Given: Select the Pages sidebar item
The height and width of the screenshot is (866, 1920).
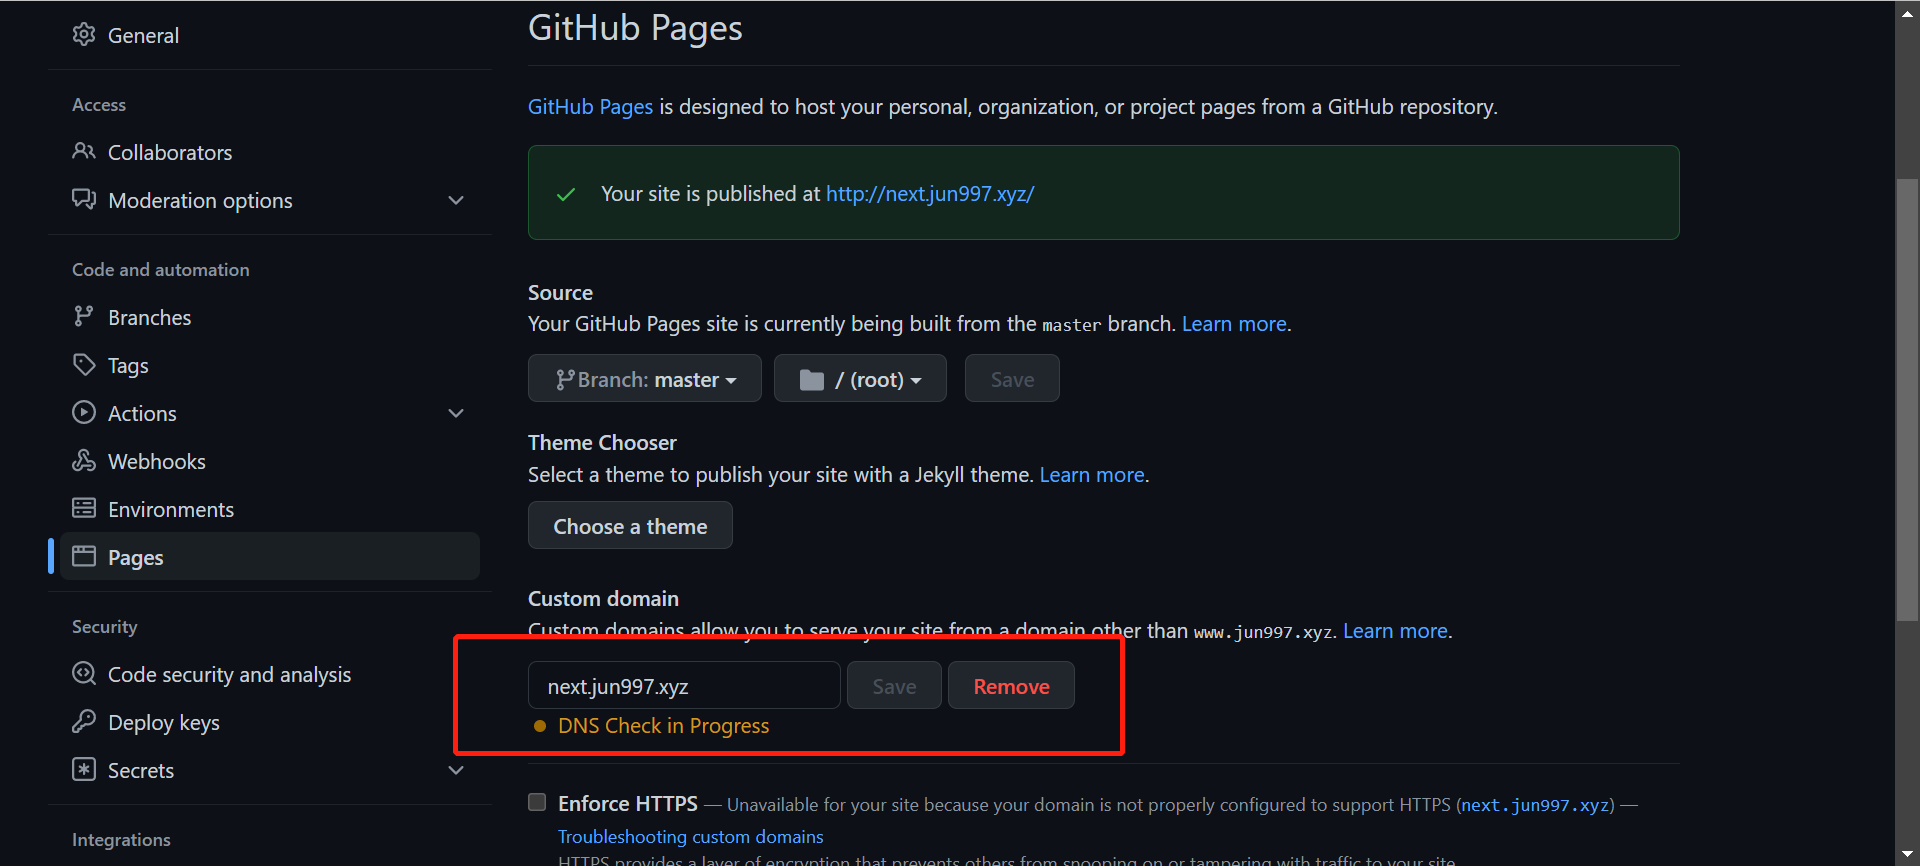Looking at the screenshot, I should tap(270, 556).
